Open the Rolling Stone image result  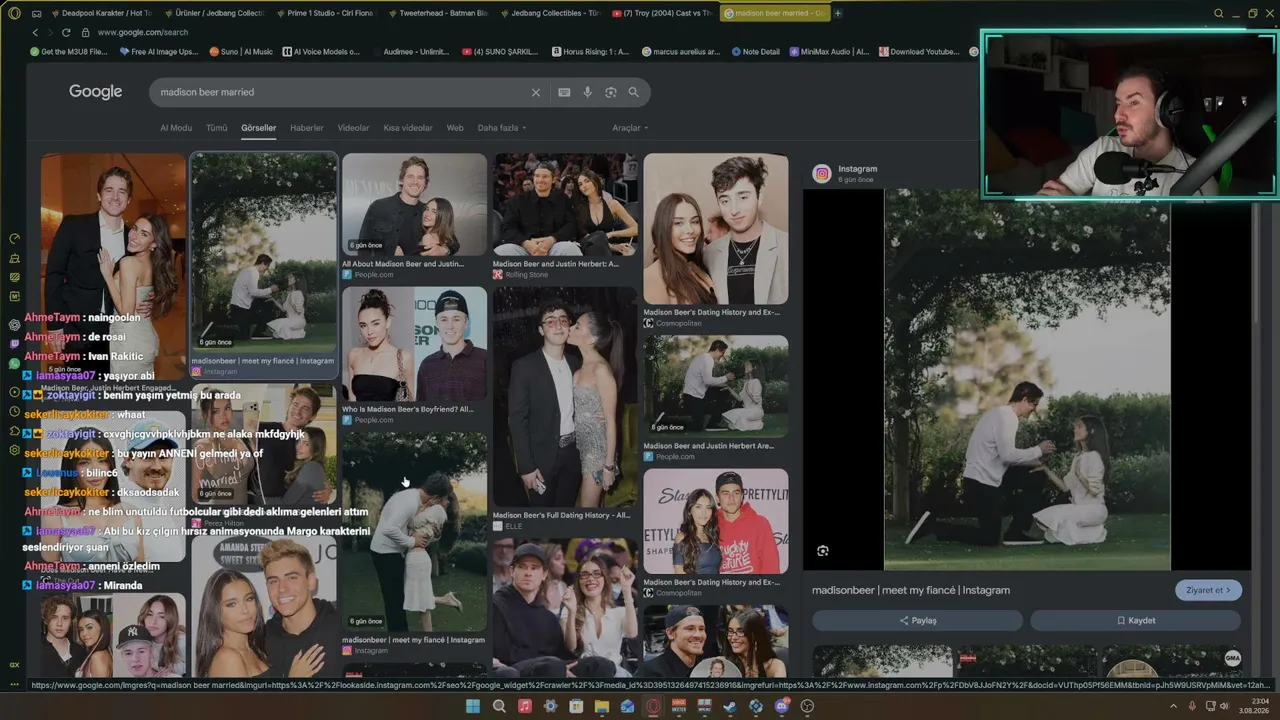point(565,216)
